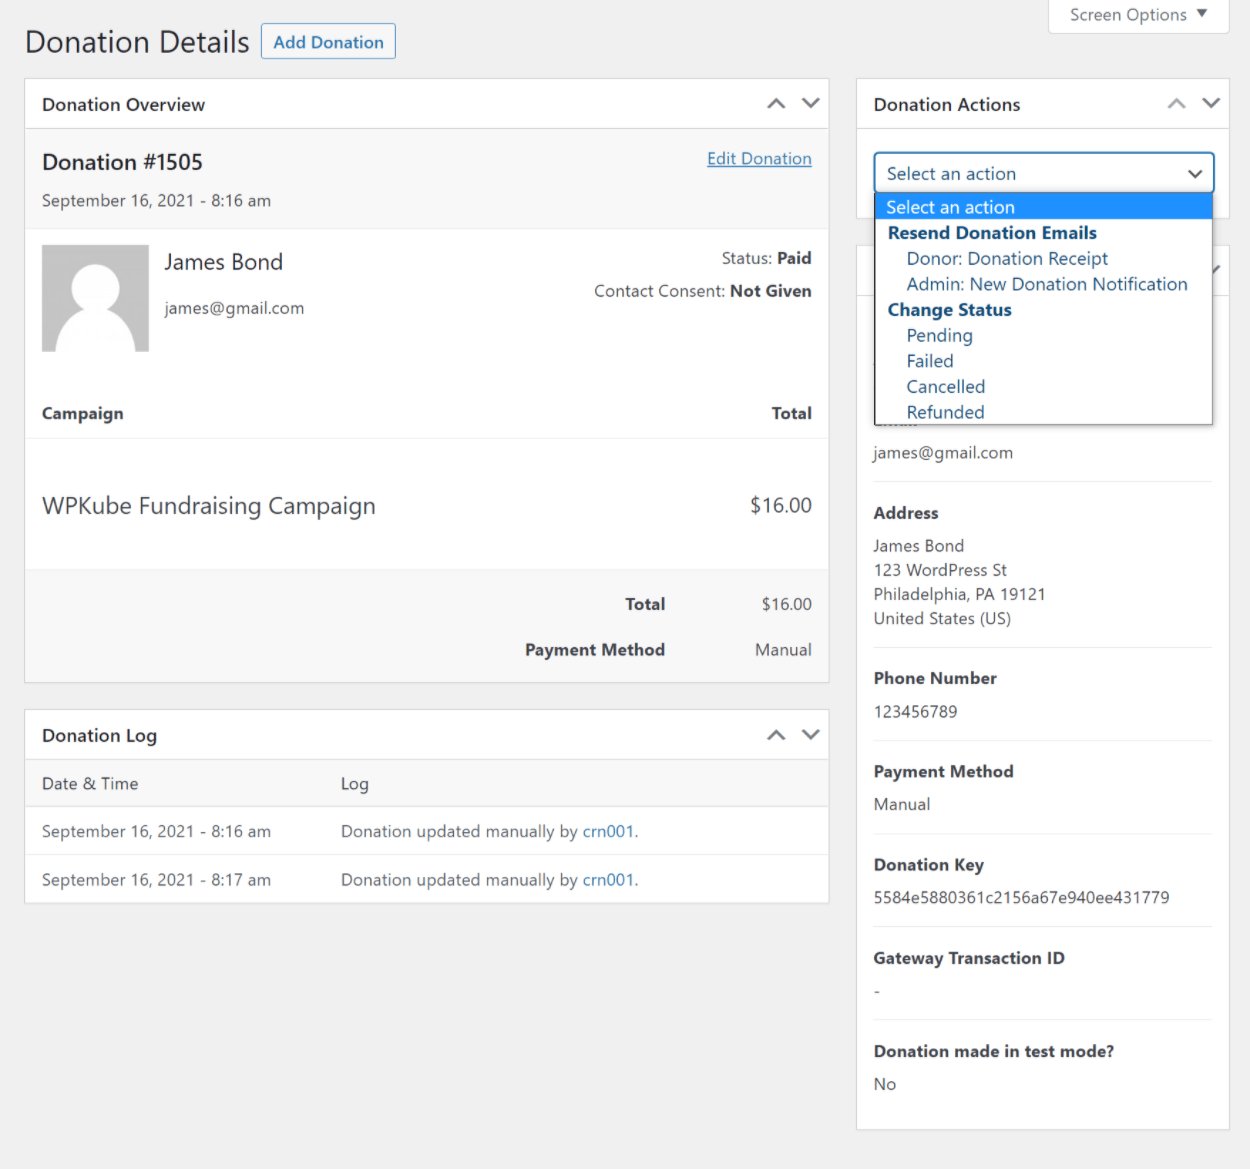The image size is (1250, 1169).
Task: Open the Screen Options dropdown
Action: tap(1138, 15)
